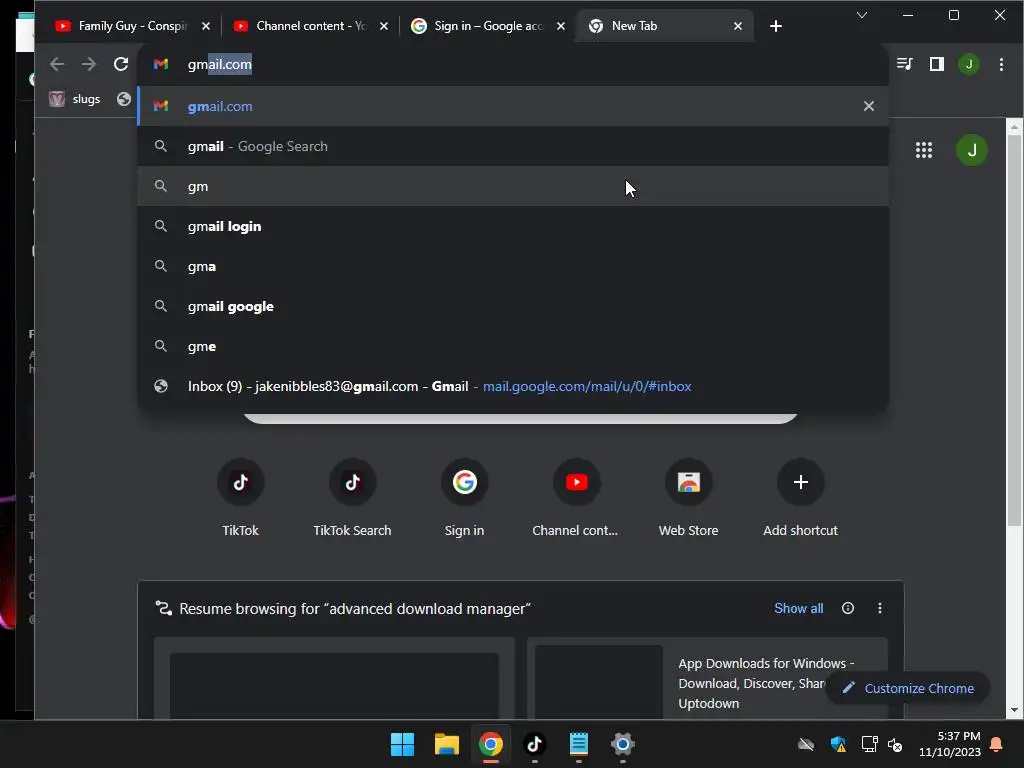
Task: Remove the gmail.com suggestion with X
Action: point(869,106)
